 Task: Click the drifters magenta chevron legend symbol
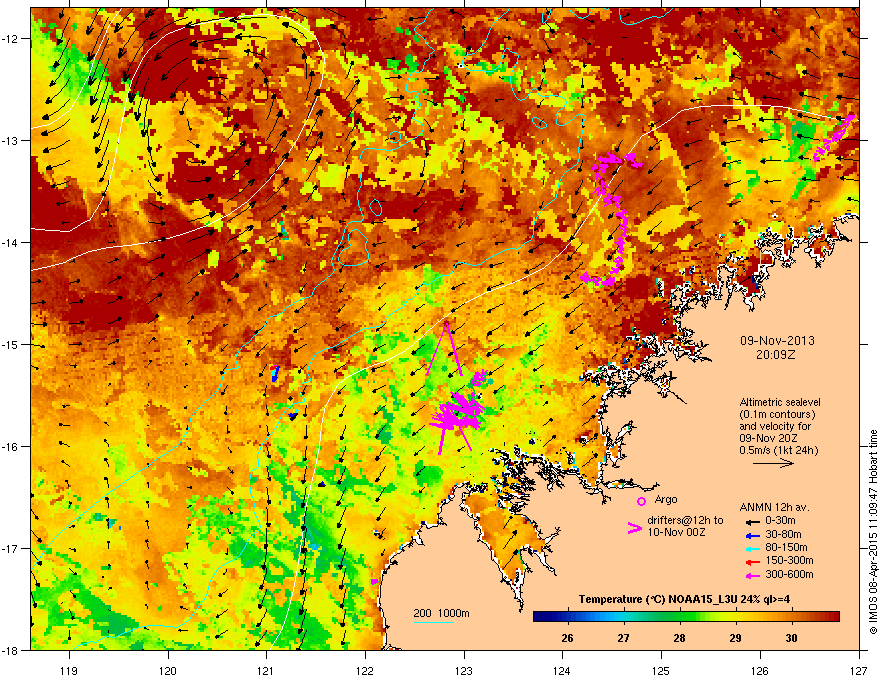(634, 527)
